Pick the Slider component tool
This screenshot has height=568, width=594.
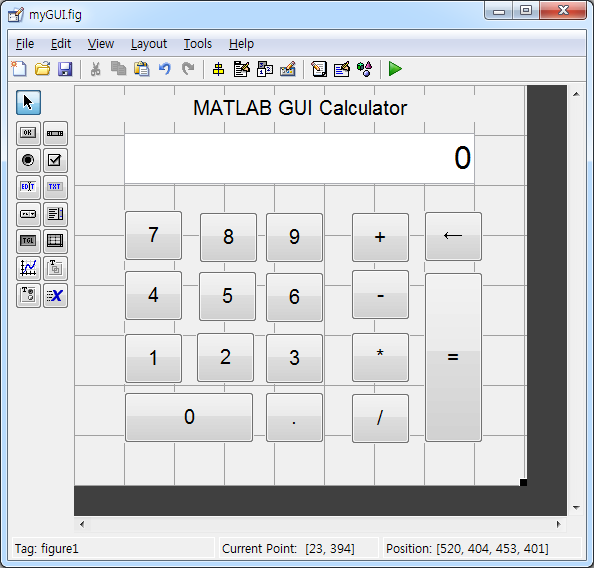point(55,133)
